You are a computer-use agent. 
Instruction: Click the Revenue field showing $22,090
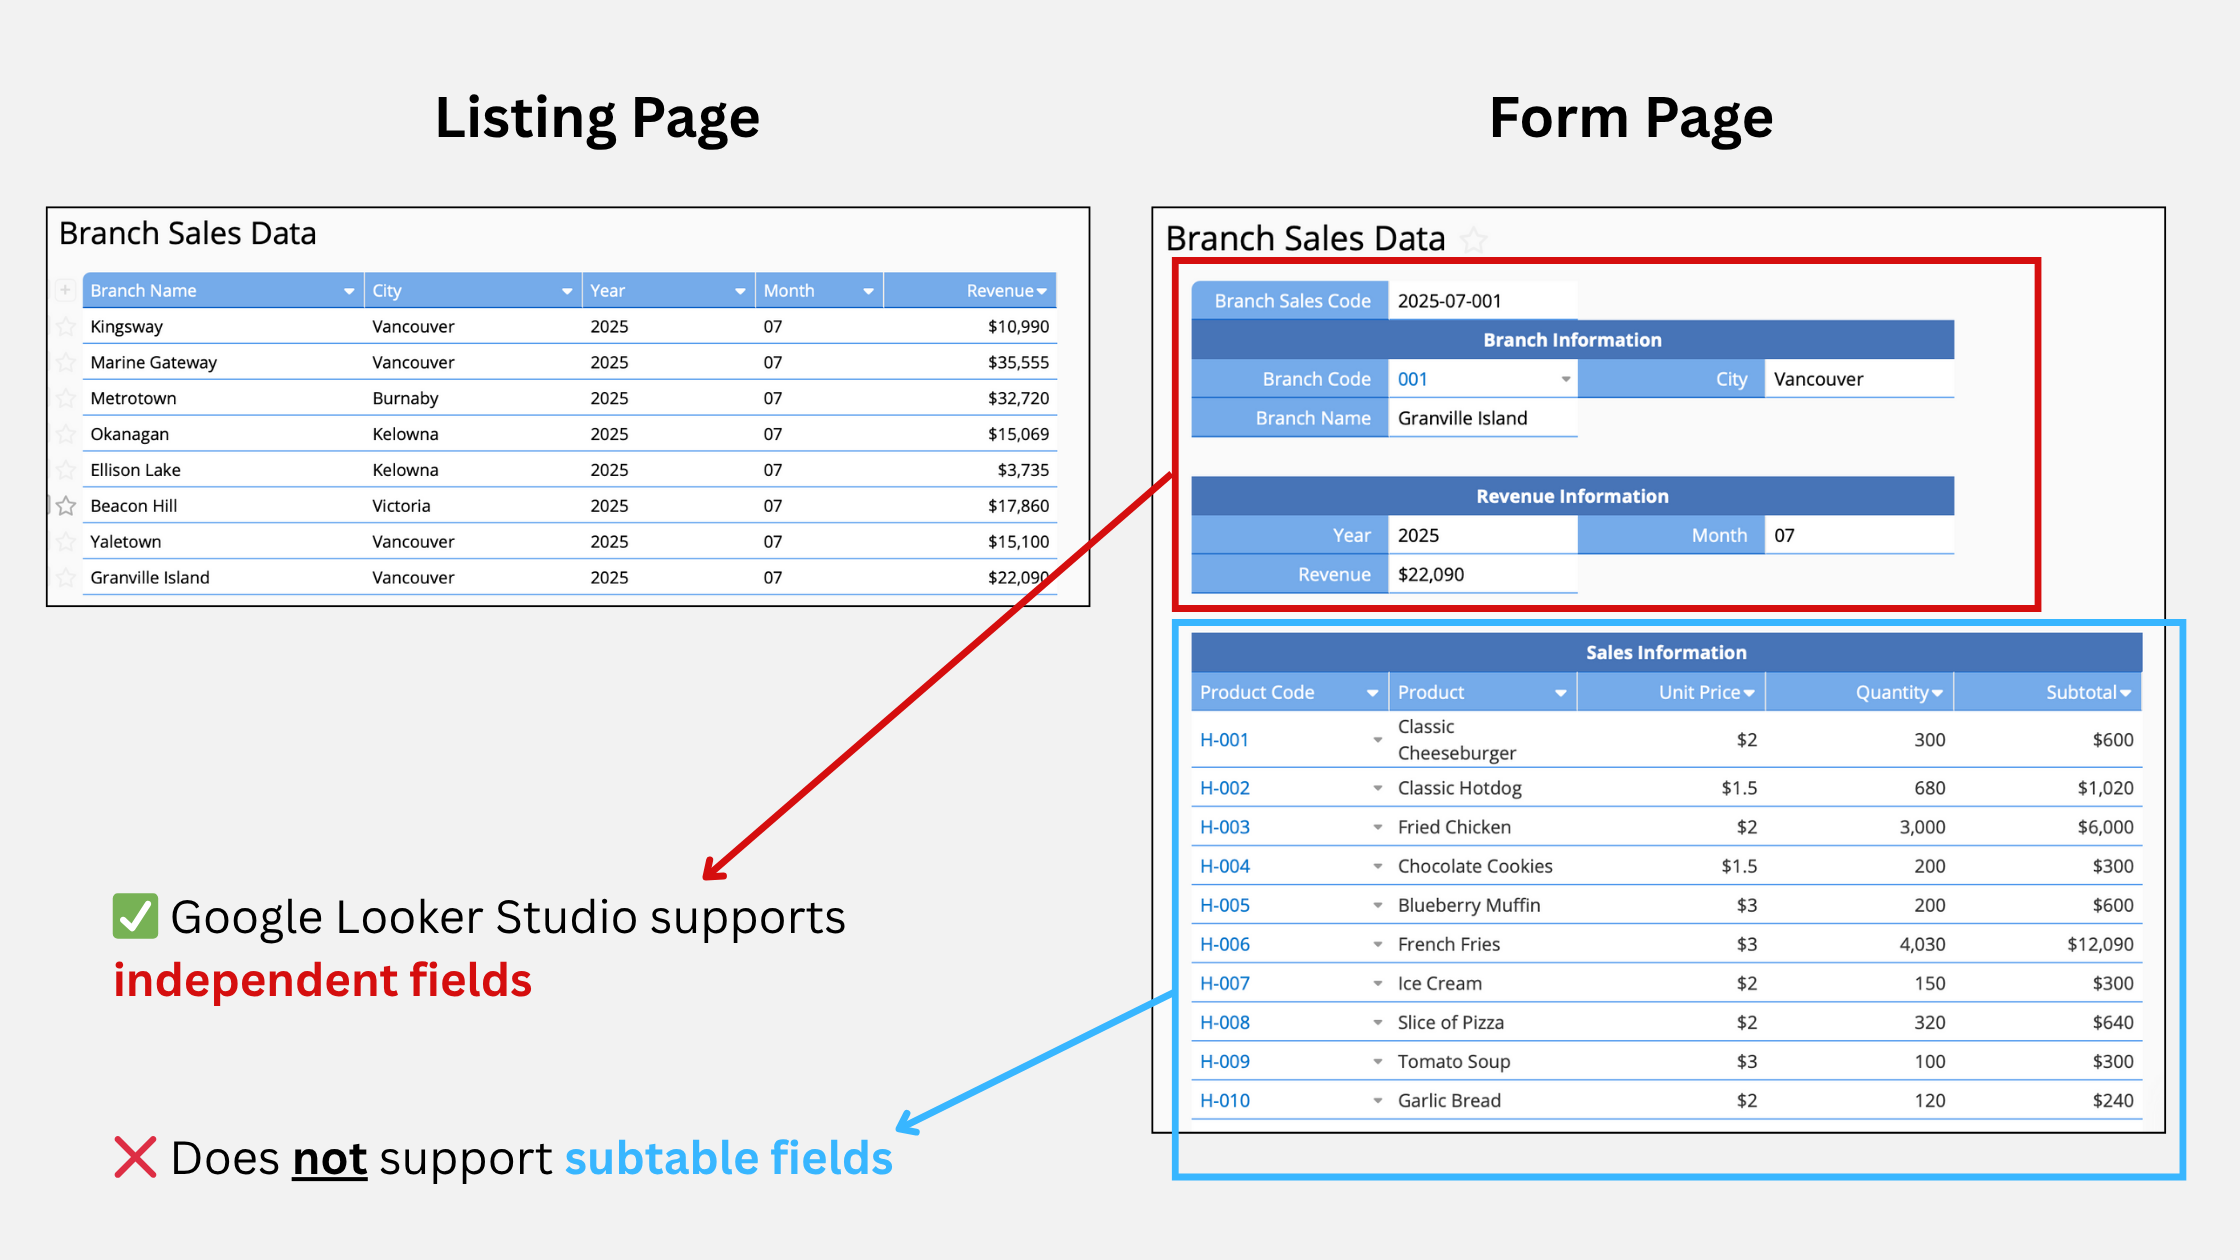tap(1483, 574)
